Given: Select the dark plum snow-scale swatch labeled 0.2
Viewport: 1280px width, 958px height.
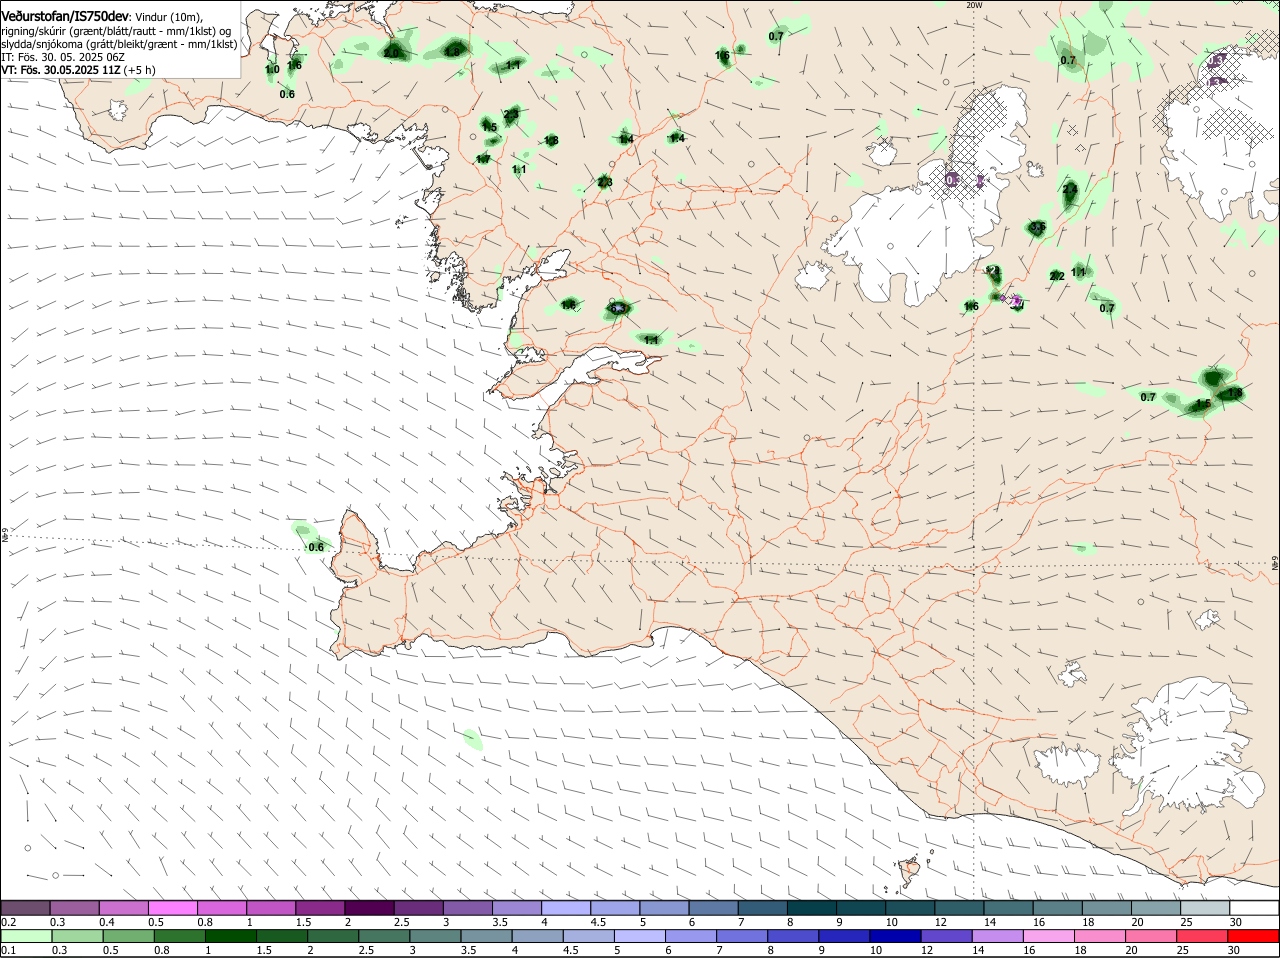Looking at the screenshot, I should coord(26,907).
